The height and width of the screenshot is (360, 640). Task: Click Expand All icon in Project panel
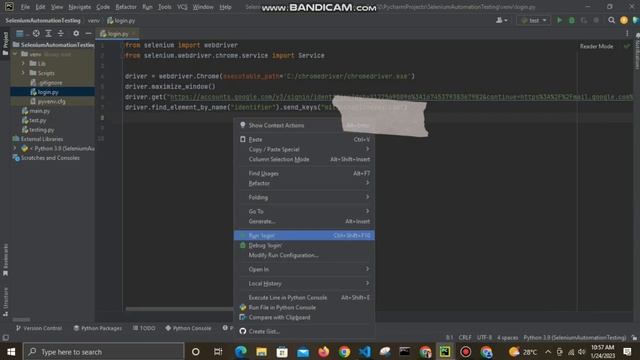pos(48,33)
